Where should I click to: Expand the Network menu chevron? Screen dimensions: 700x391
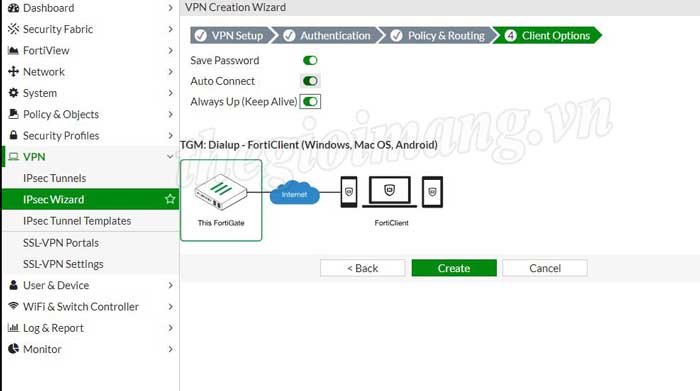[171, 71]
